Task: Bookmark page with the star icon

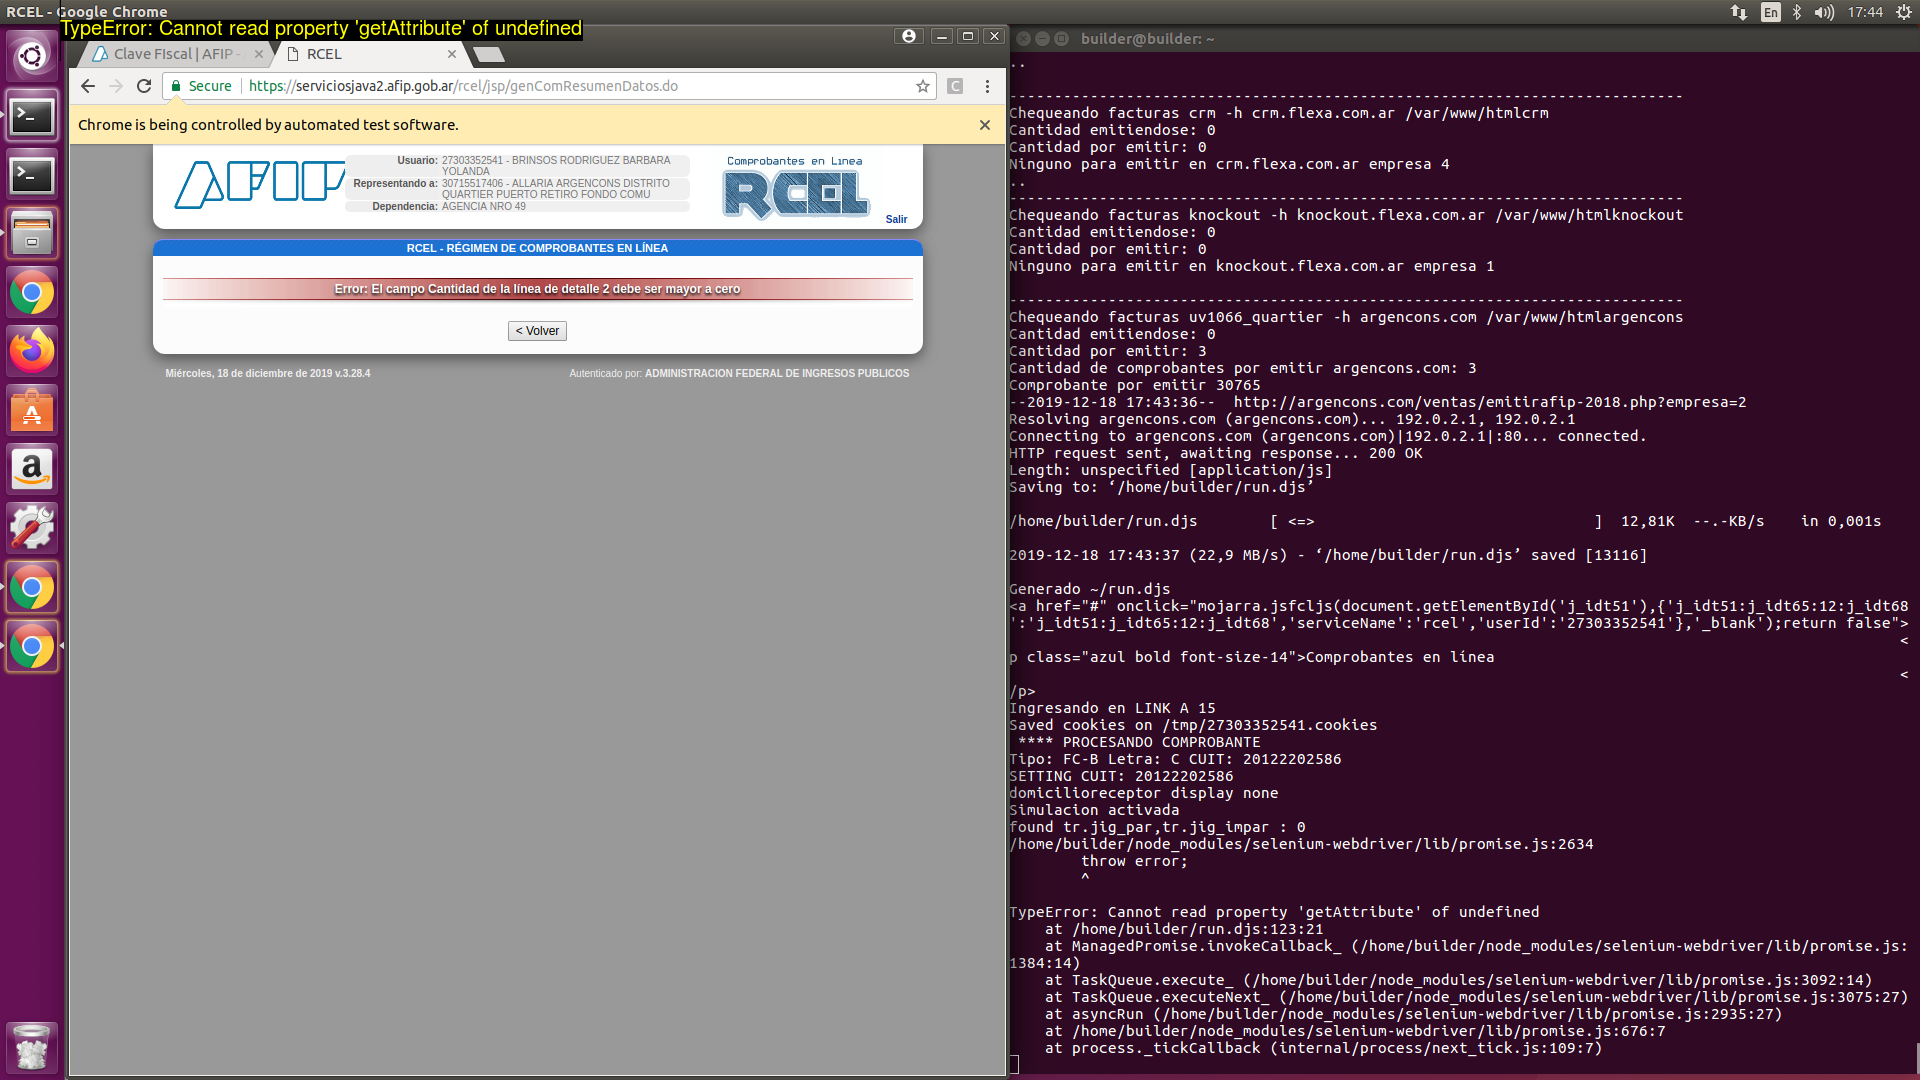Action: (x=923, y=86)
